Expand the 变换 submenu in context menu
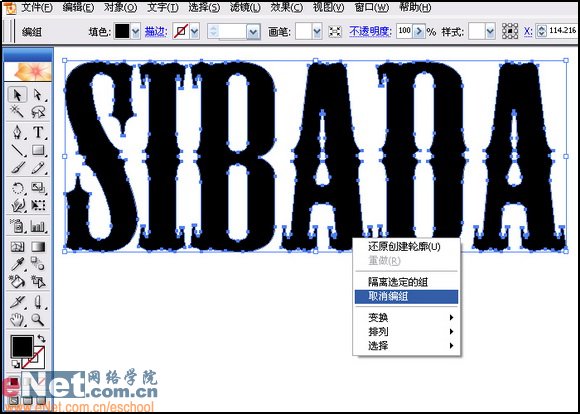The width and height of the screenshot is (580, 414). (451, 317)
